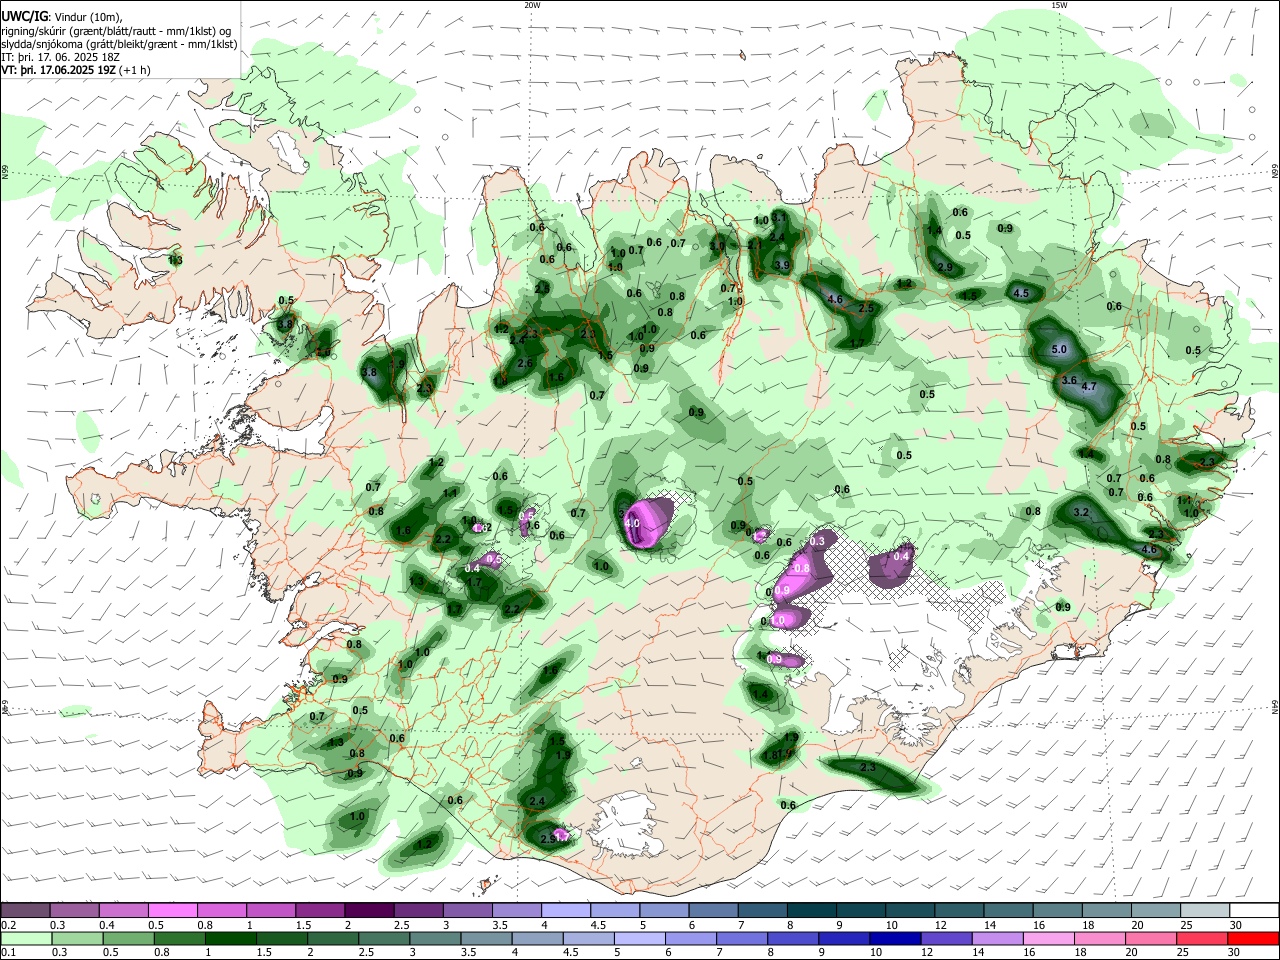Click the 3.6 precipitation value on the map
The width and height of the screenshot is (1280, 960).
pos(1069,380)
